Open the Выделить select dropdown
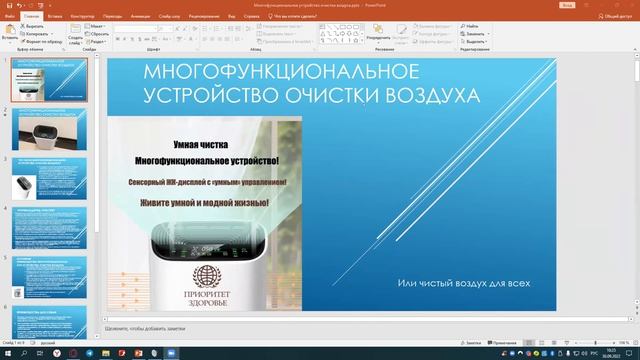Viewport: 640px width, 360px height. pyautogui.click(x=473, y=42)
